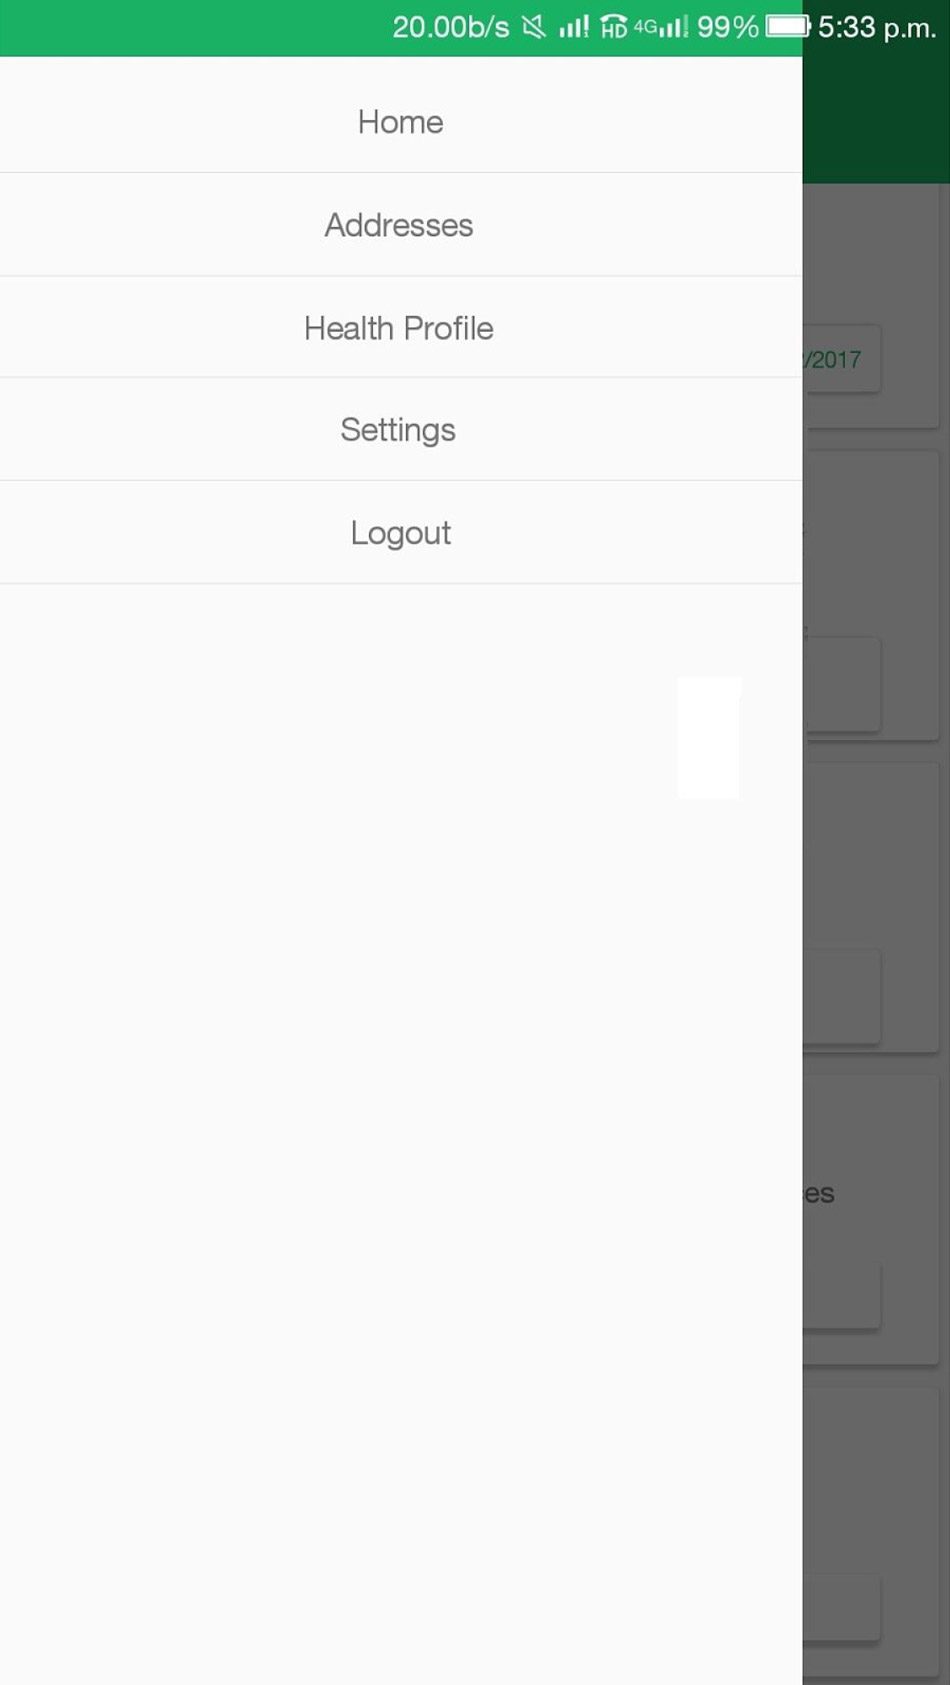Tap the 20.00b/s network speed indicator
Screen dimensions: 950x1685
(x=450, y=27)
